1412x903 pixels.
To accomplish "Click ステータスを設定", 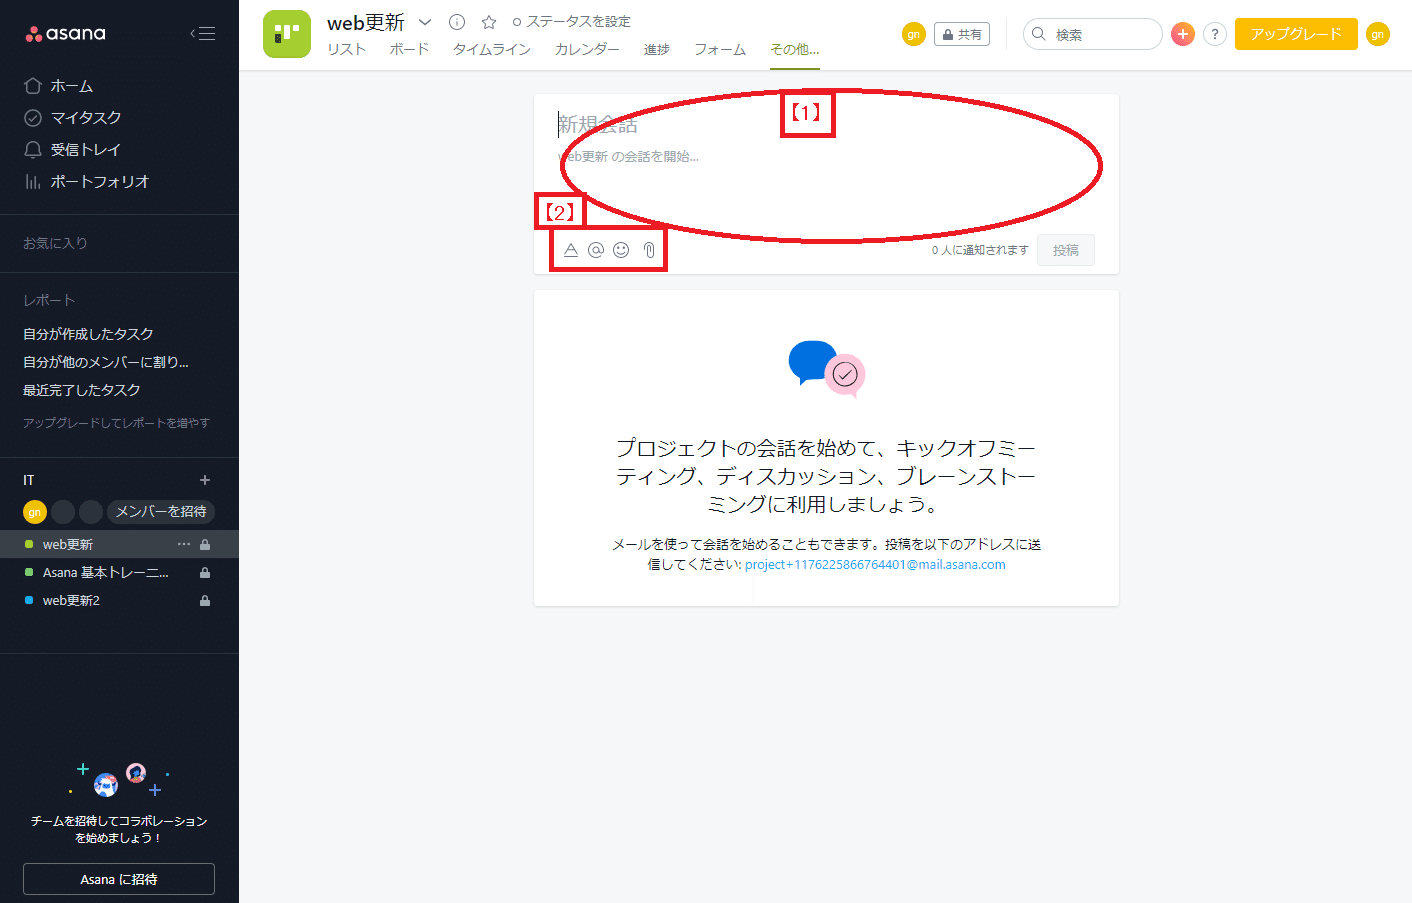I will click(x=572, y=22).
